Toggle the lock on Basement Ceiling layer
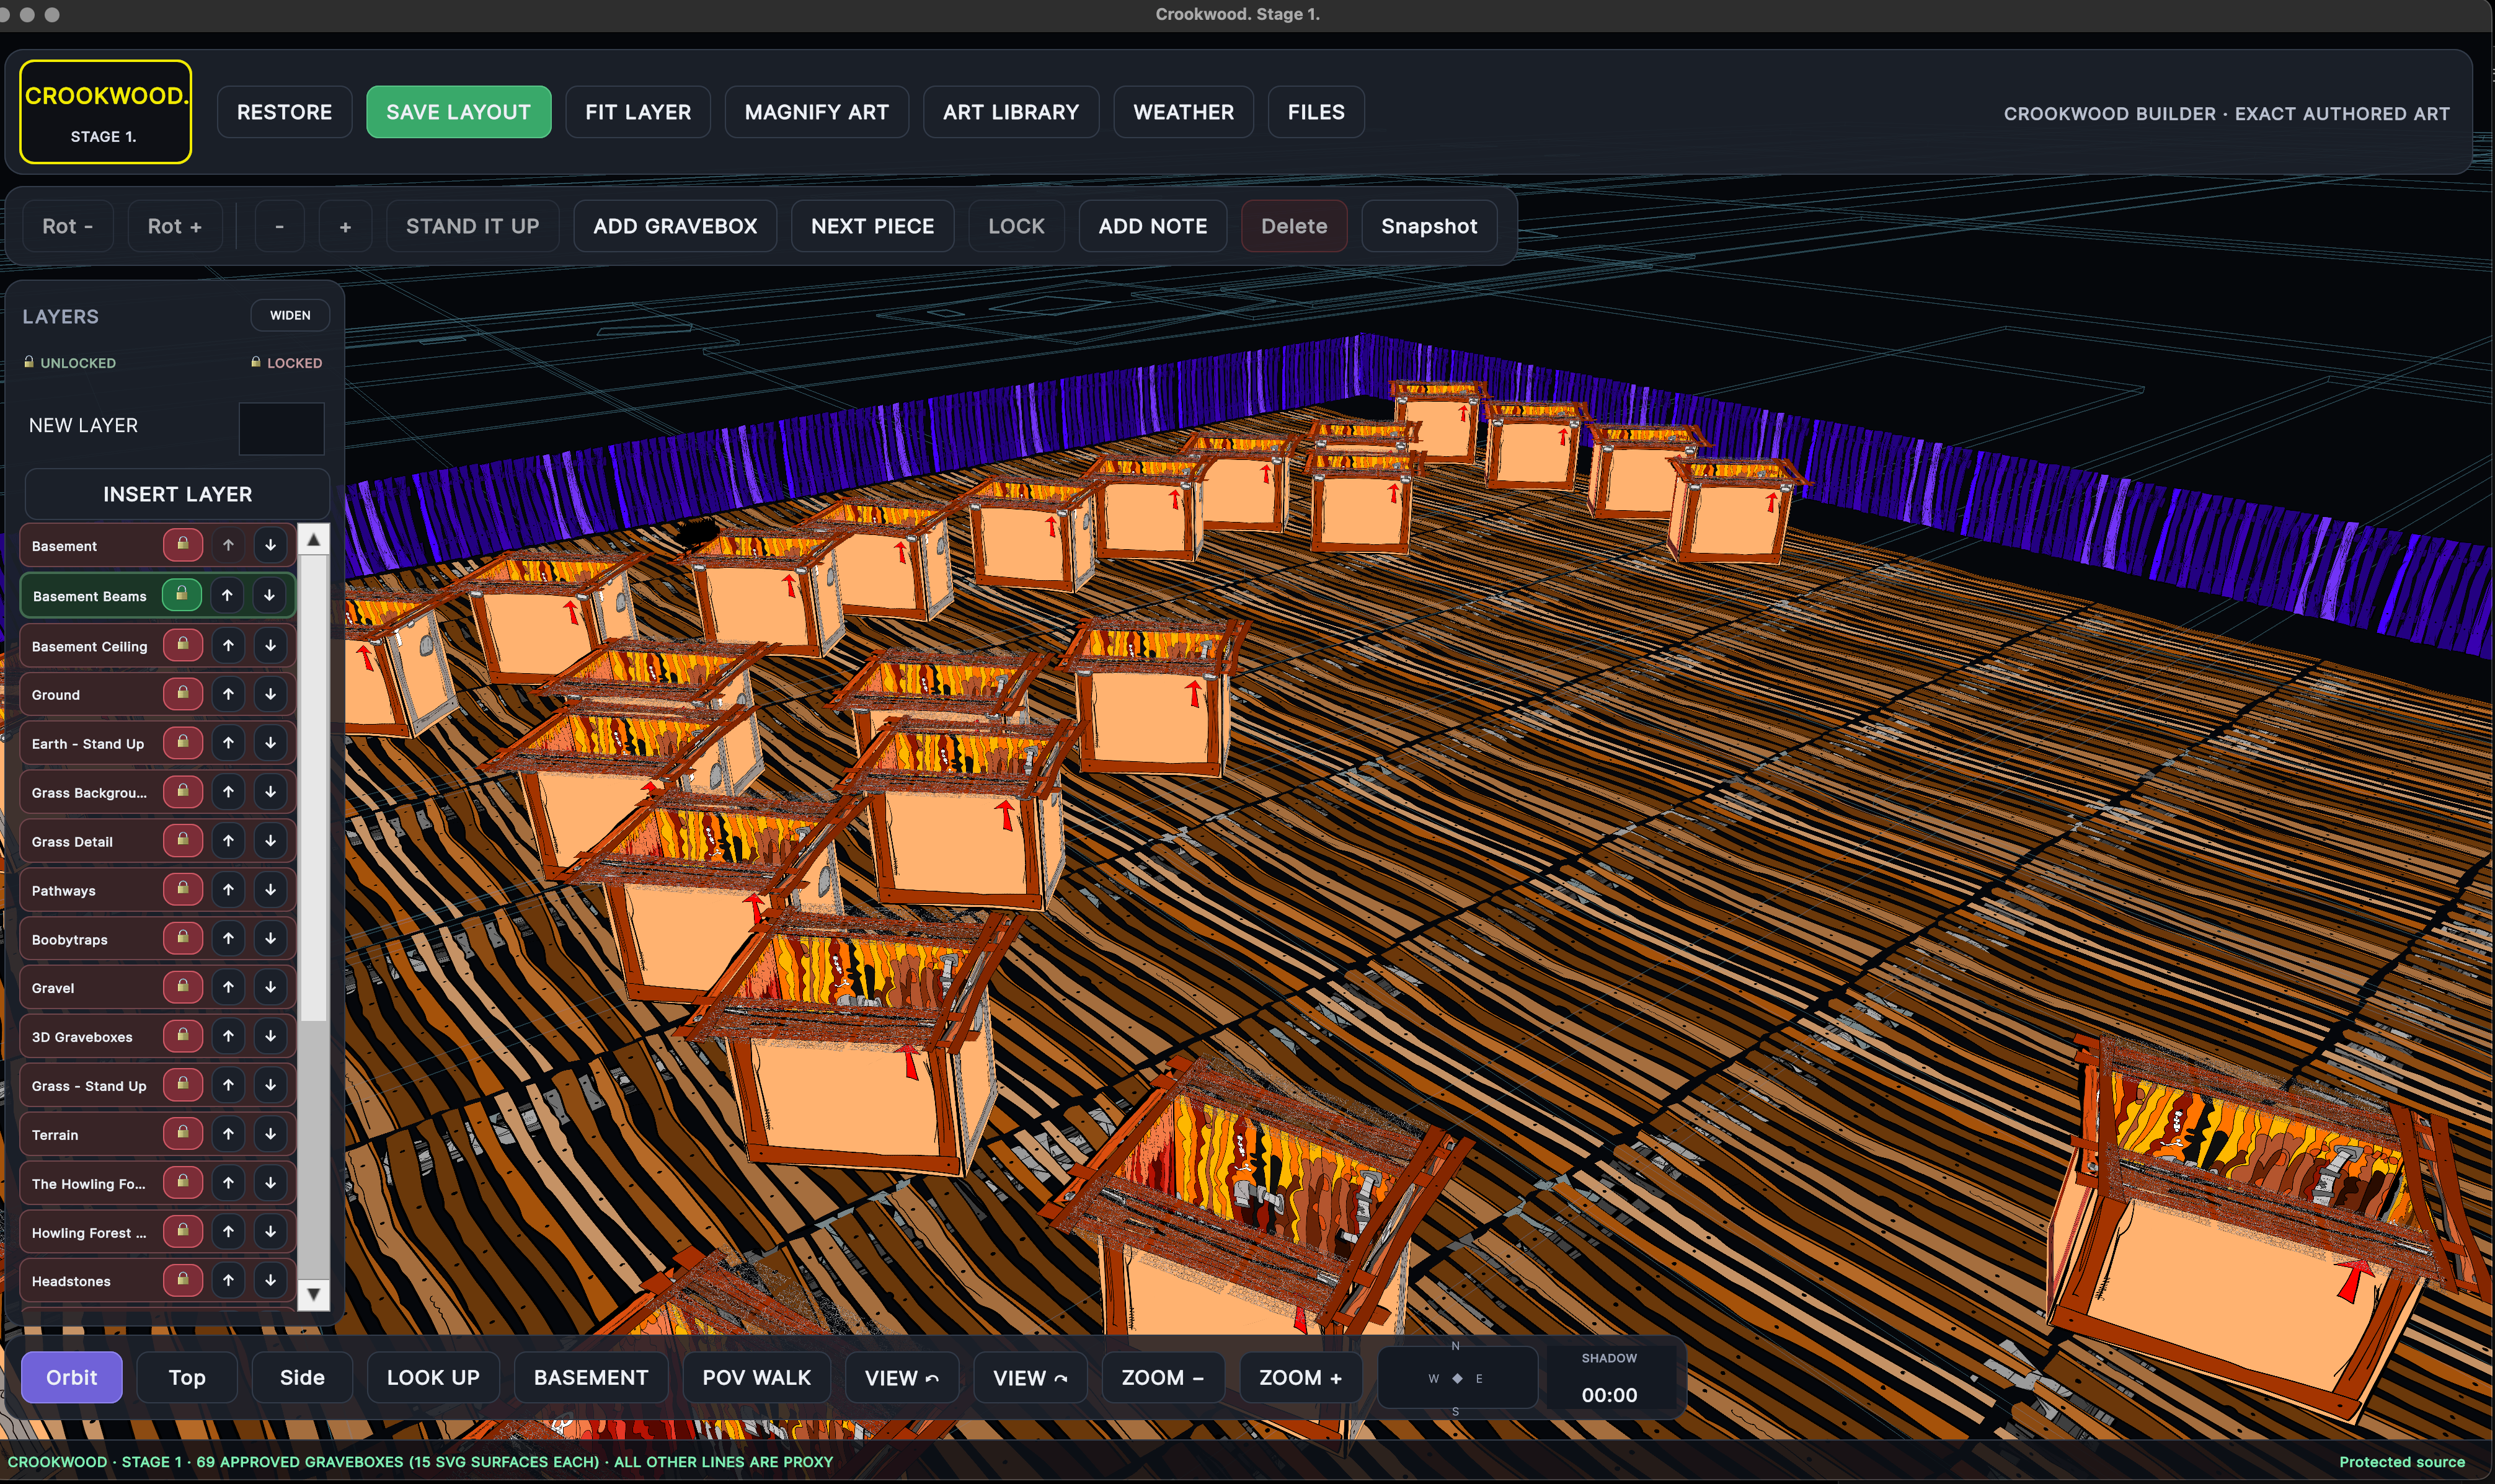Viewport: 2495px width, 1484px height. [x=183, y=645]
